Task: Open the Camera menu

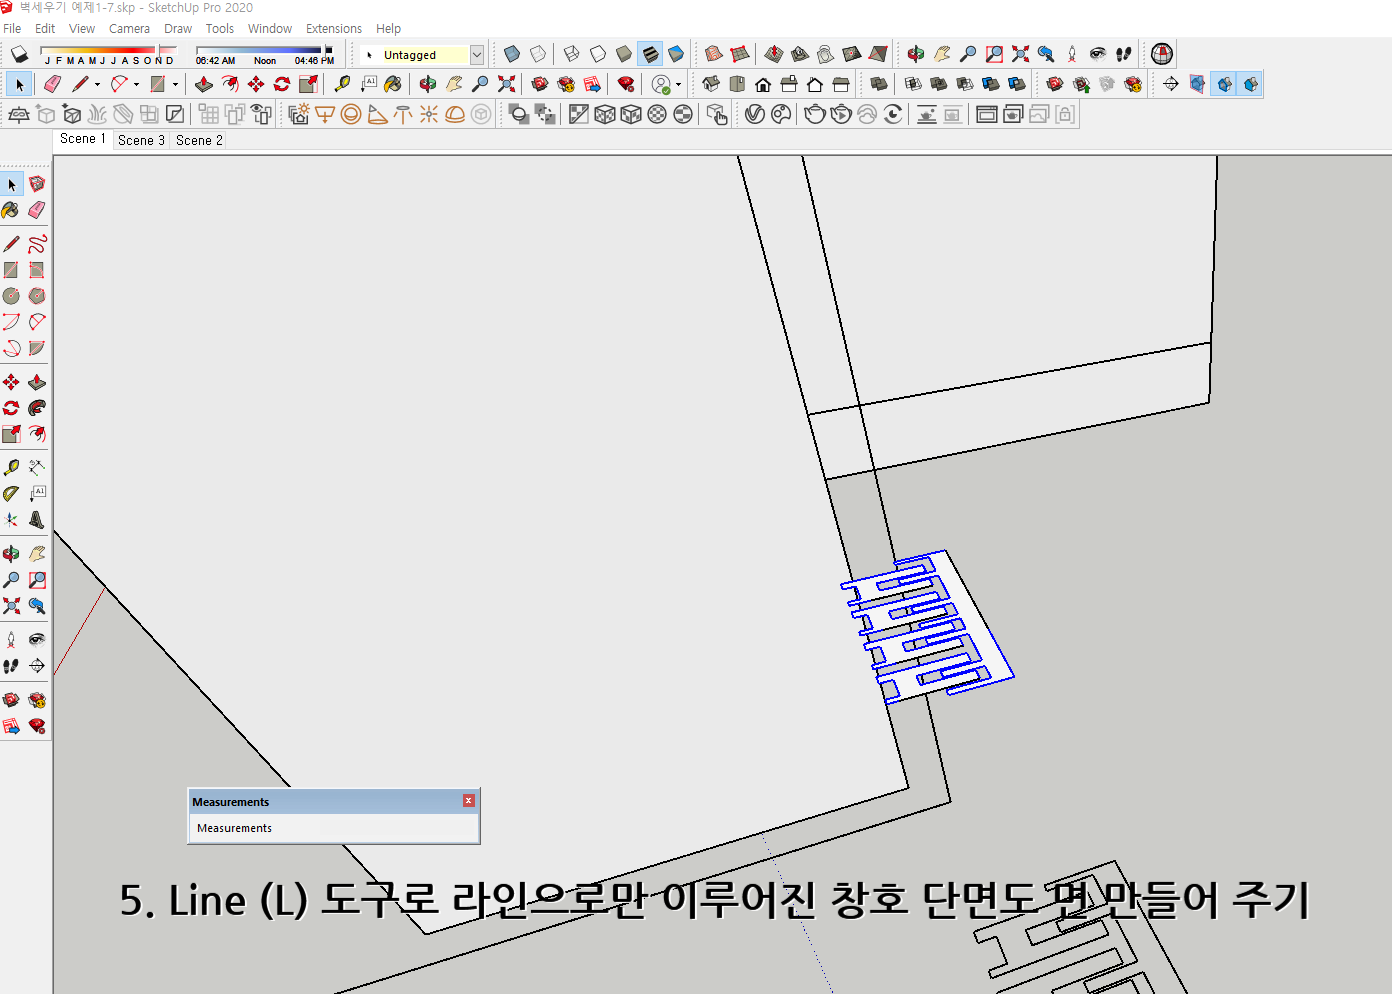Action: [129, 28]
